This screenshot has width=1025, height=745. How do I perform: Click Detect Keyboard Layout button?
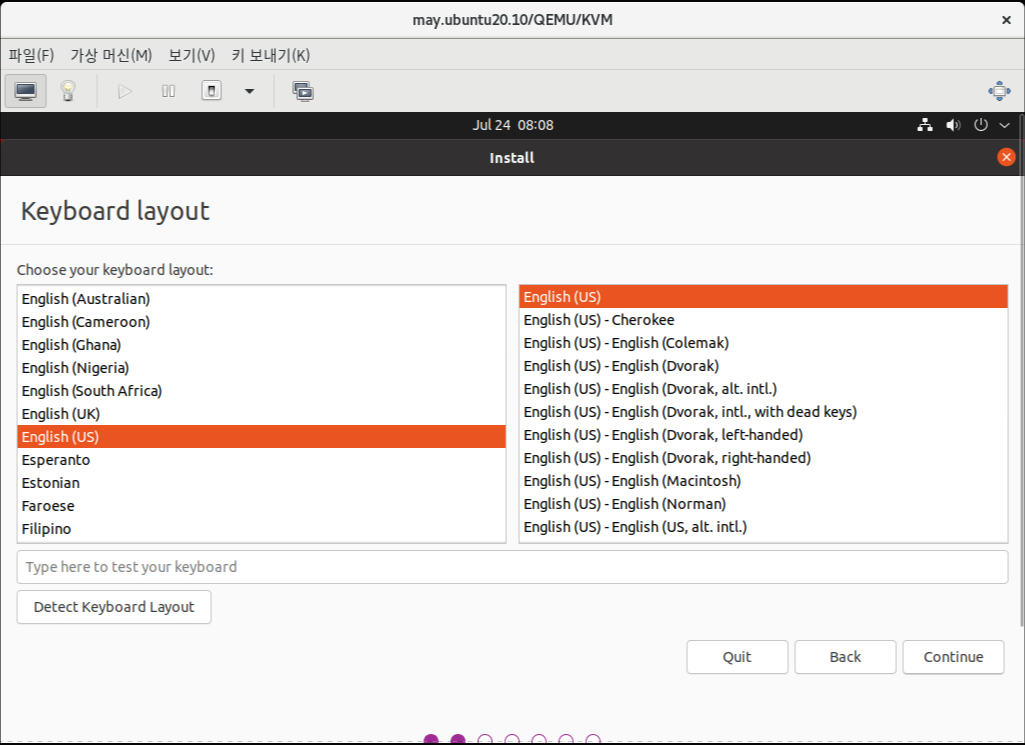click(x=114, y=607)
